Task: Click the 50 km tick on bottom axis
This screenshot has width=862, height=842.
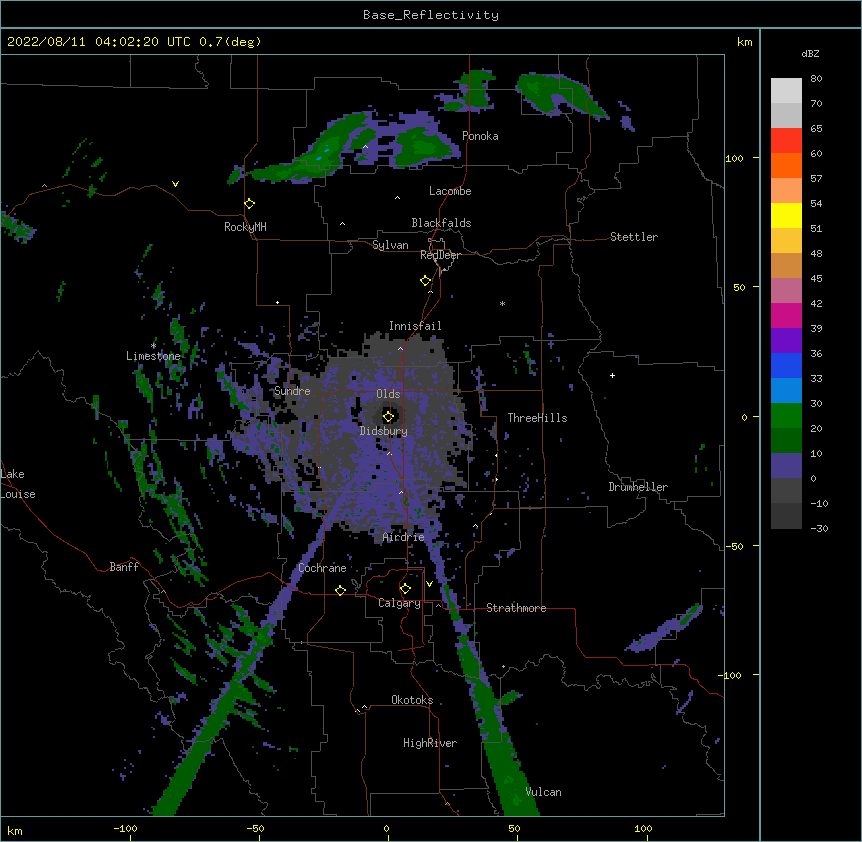Action: pyautogui.click(x=514, y=828)
